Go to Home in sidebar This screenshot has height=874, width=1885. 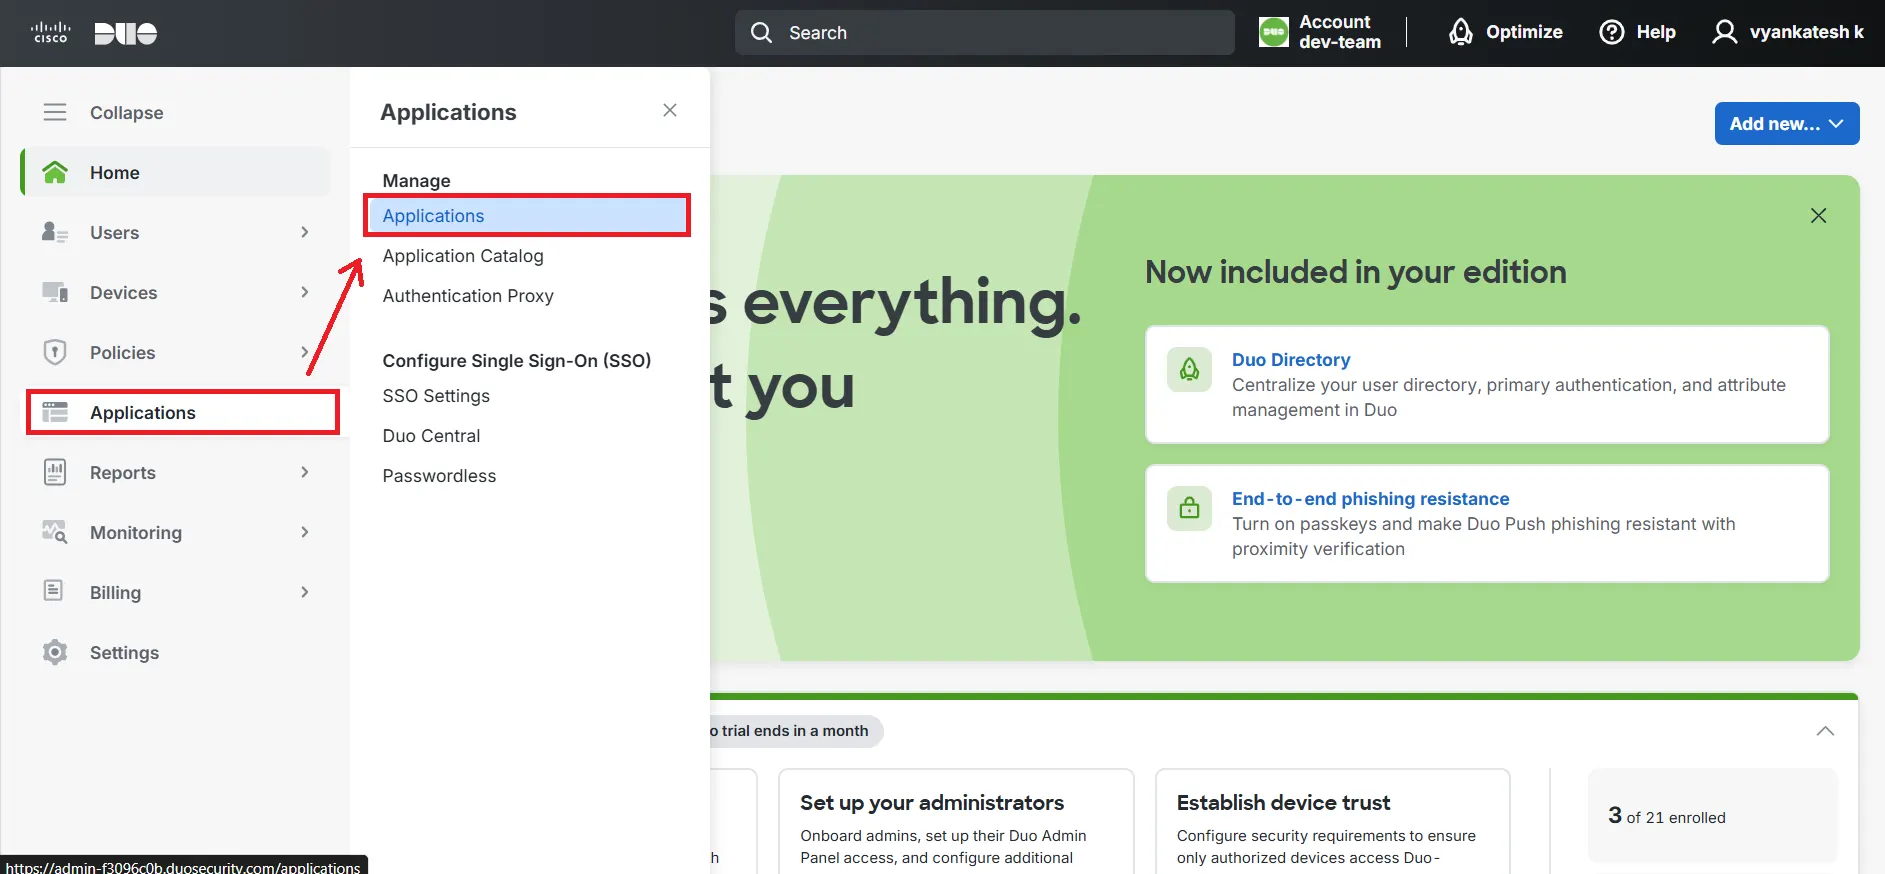point(176,172)
